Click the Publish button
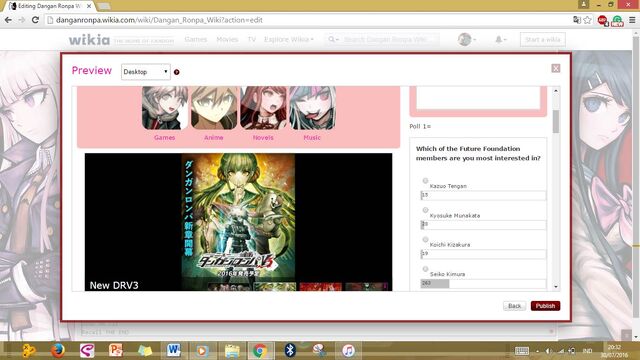This screenshot has height=360, width=640. (x=545, y=306)
